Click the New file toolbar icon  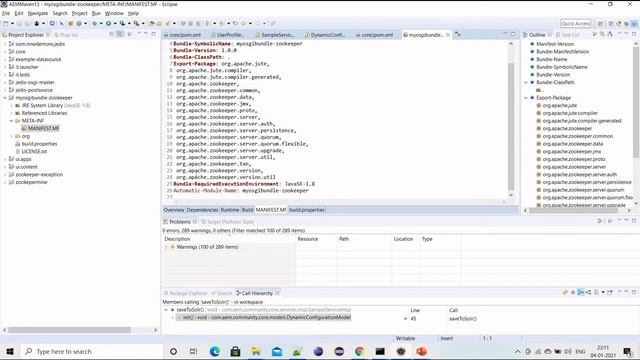[x=6, y=24]
